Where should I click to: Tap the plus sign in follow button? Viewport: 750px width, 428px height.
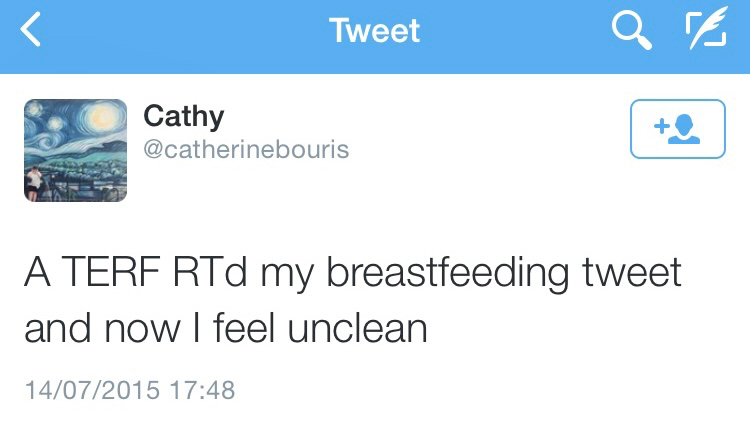point(660,127)
